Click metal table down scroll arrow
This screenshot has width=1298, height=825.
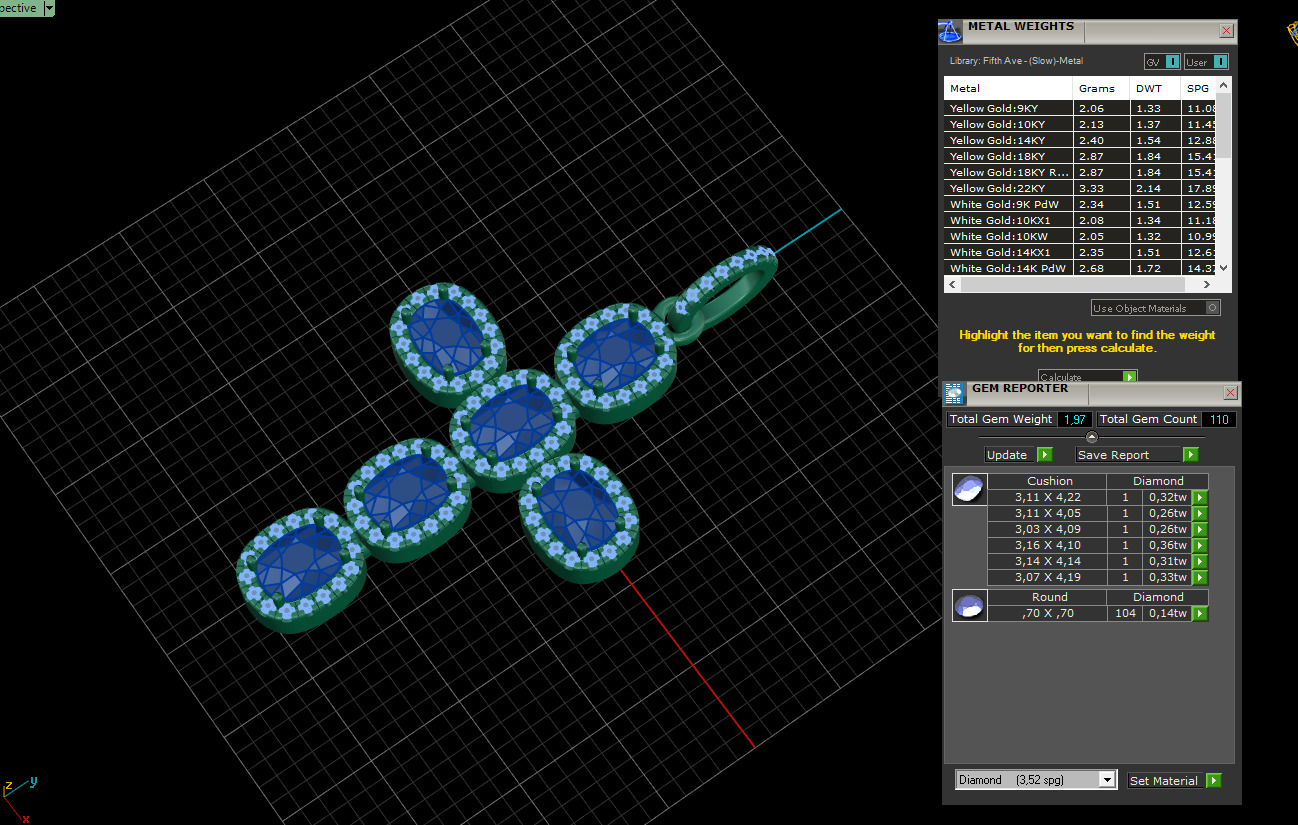pyautogui.click(x=1225, y=268)
